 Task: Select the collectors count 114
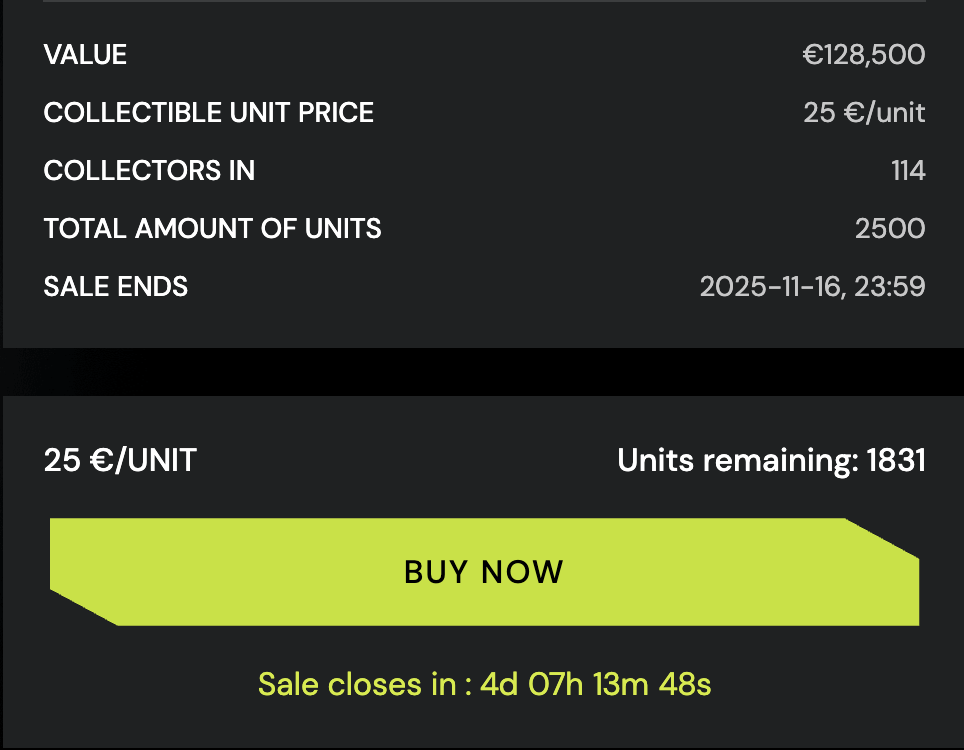[908, 171]
